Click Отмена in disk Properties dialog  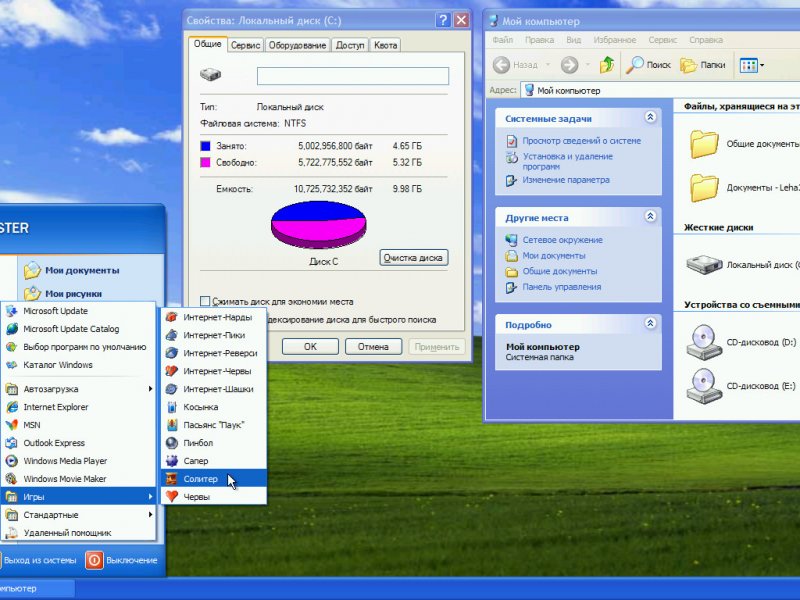click(373, 346)
